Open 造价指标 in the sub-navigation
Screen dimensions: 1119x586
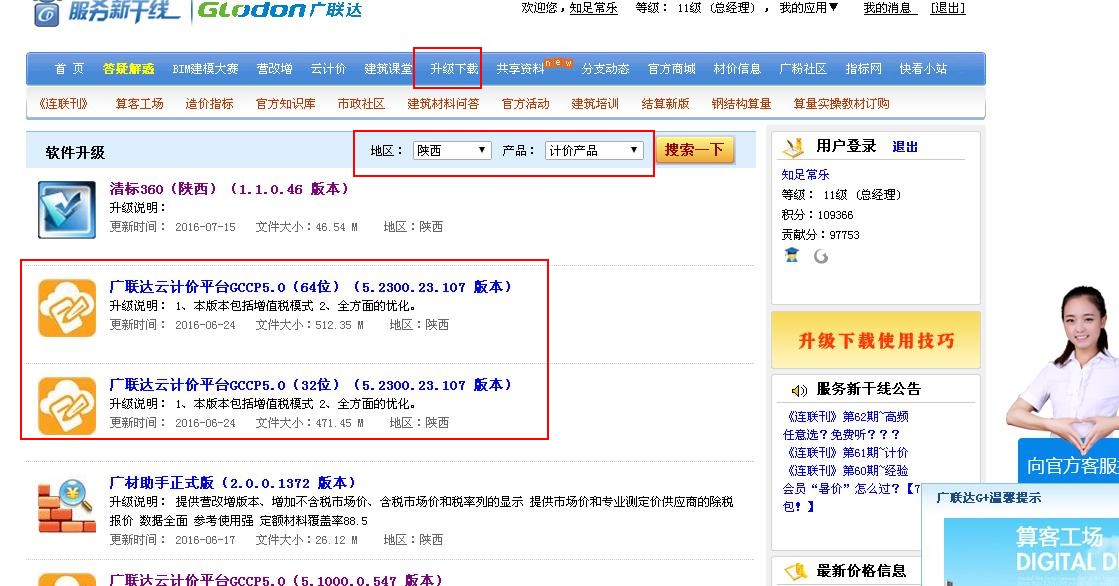click(x=209, y=103)
